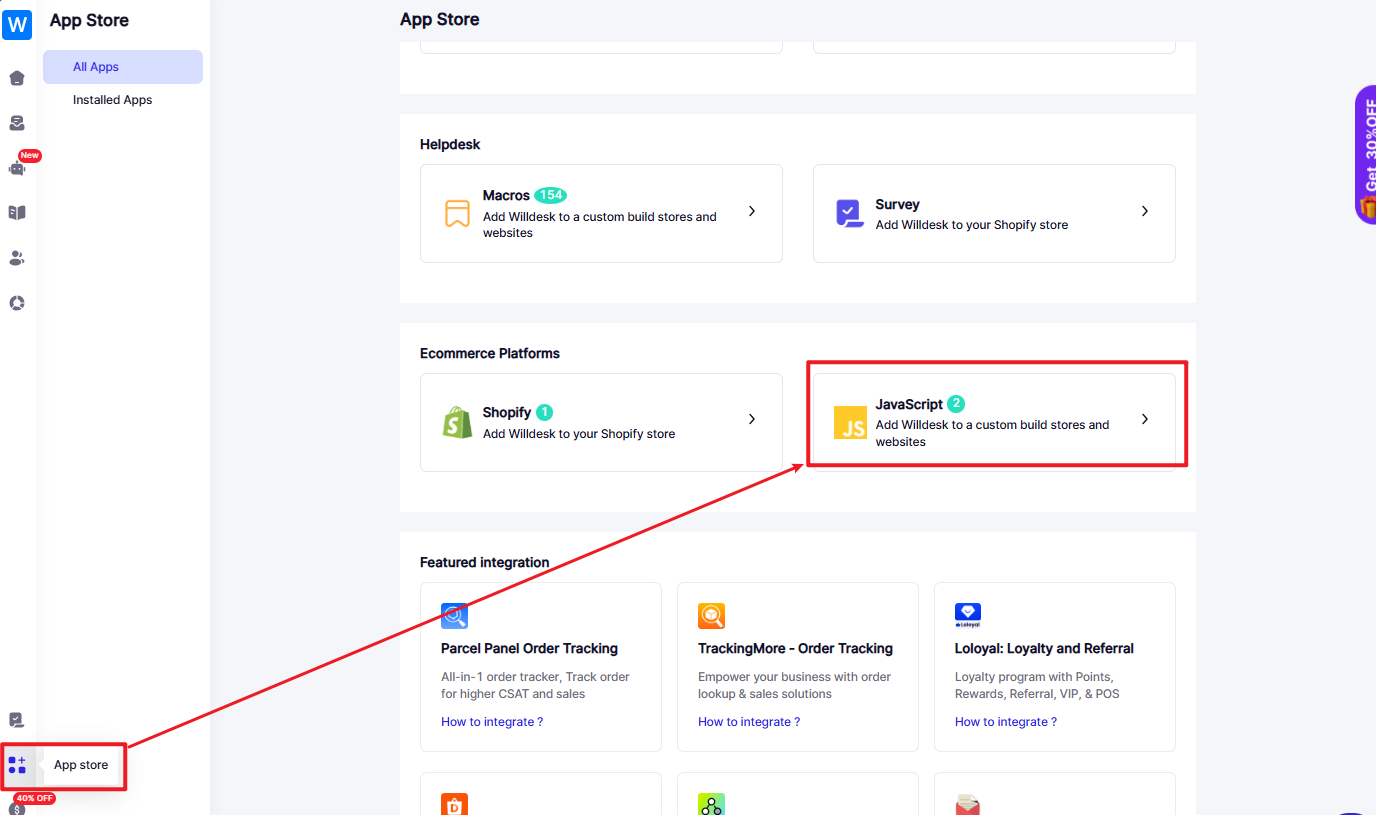Screen dimensions: 1376x815
Task: Open the Home page icon in sidebar
Action: 17,78
